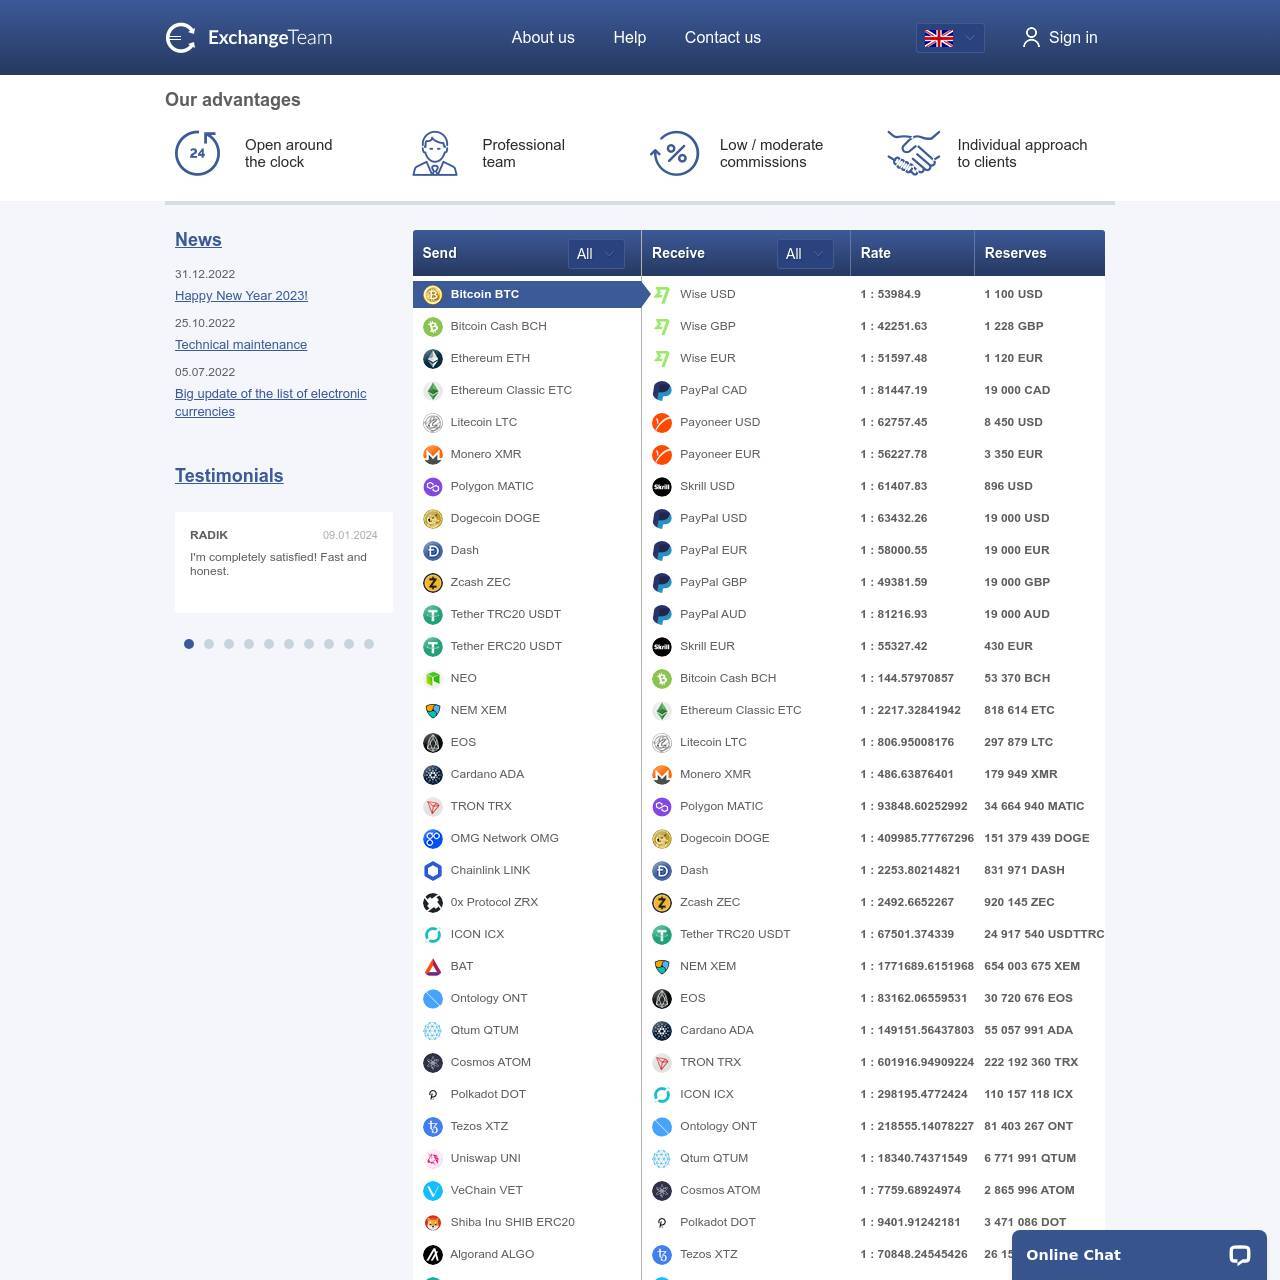This screenshot has height=1280, width=1280.
Task: Click the Monero XMR icon in Send list
Action: pyautogui.click(x=433, y=454)
